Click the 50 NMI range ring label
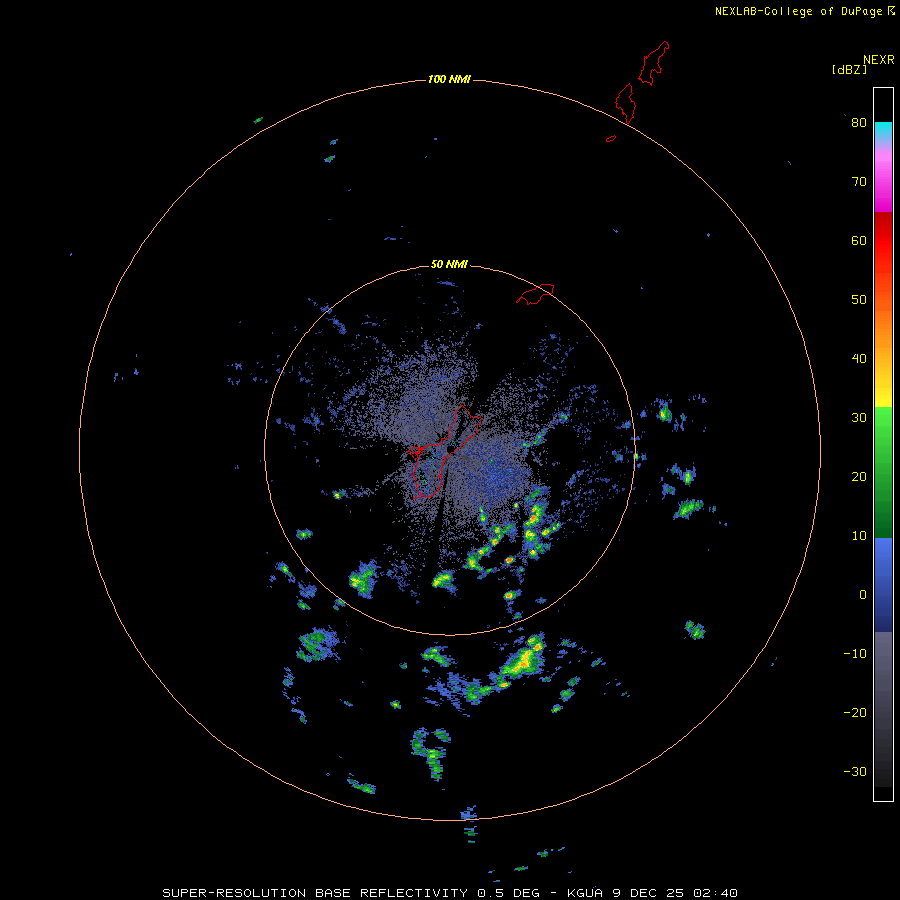The width and height of the screenshot is (900, 900). click(x=449, y=264)
